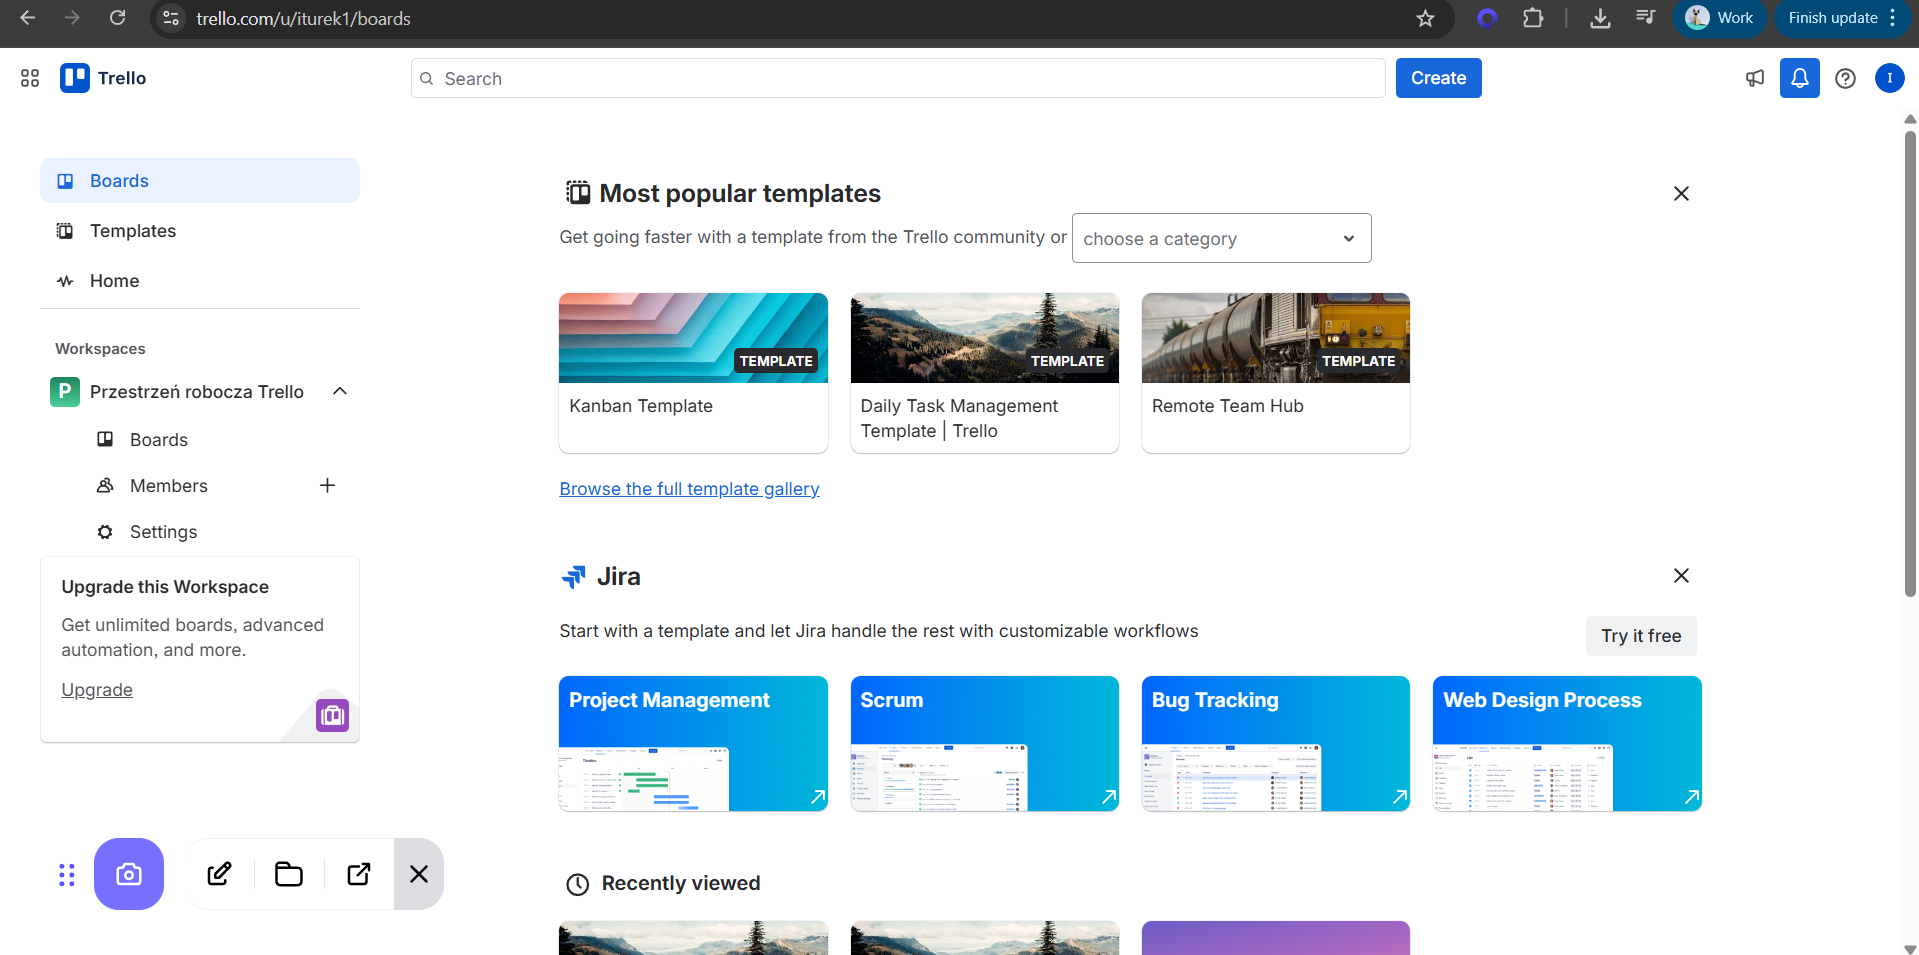Viewport: 1919px width, 955px height.
Task: Open the Remote Team Hub template
Action: 1275,373
